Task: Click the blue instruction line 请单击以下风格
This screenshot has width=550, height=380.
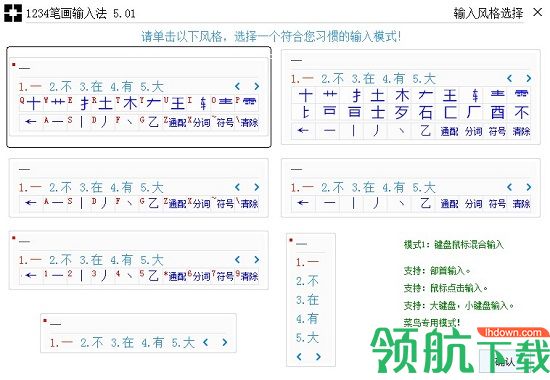Action: 271,36
